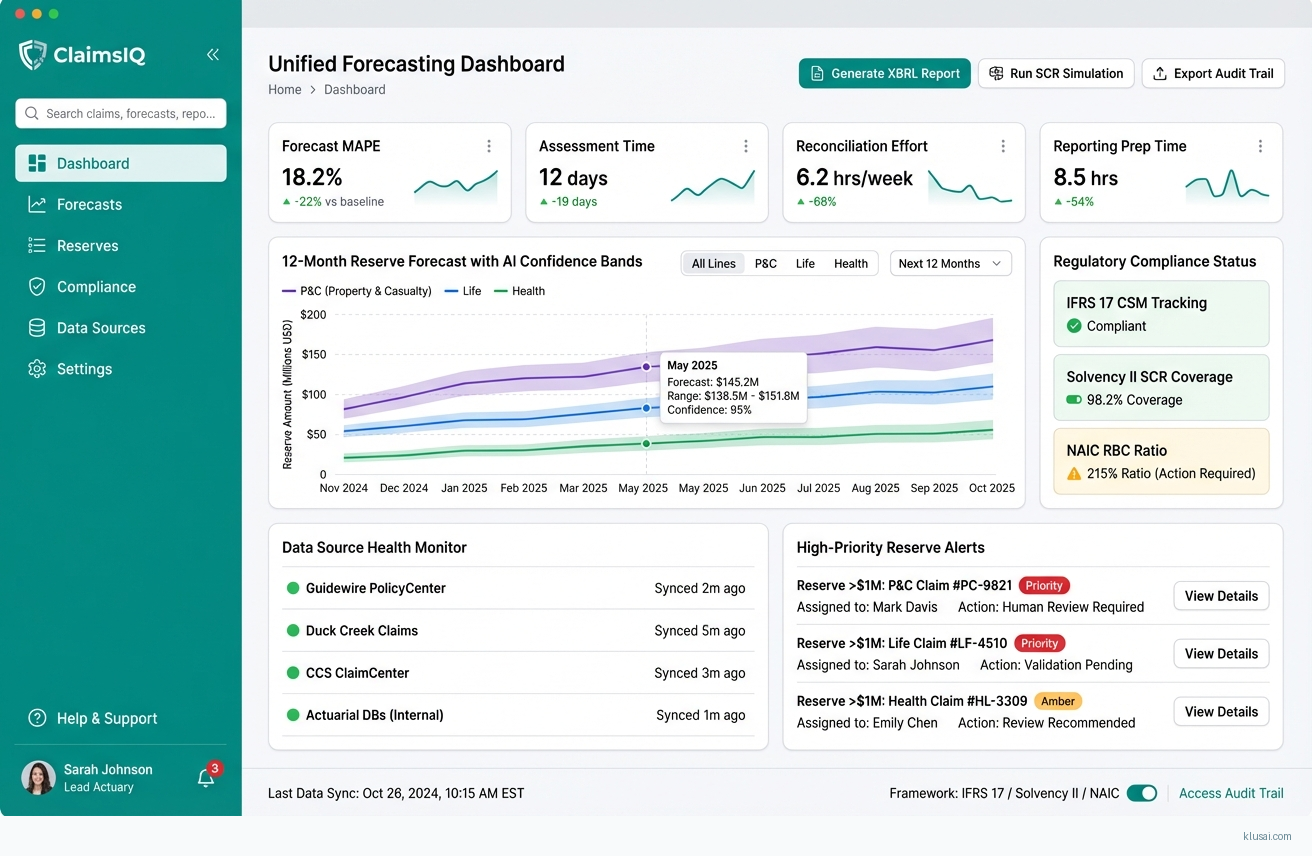Open Compliance in the sidebar menu
The height and width of the screenshot is (856, 1312).
[96, 287]
